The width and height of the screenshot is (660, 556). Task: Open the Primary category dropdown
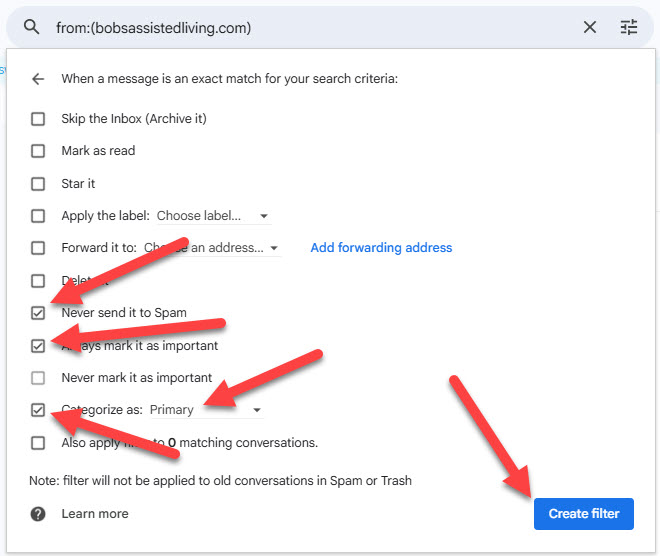(x=205, y=410)
